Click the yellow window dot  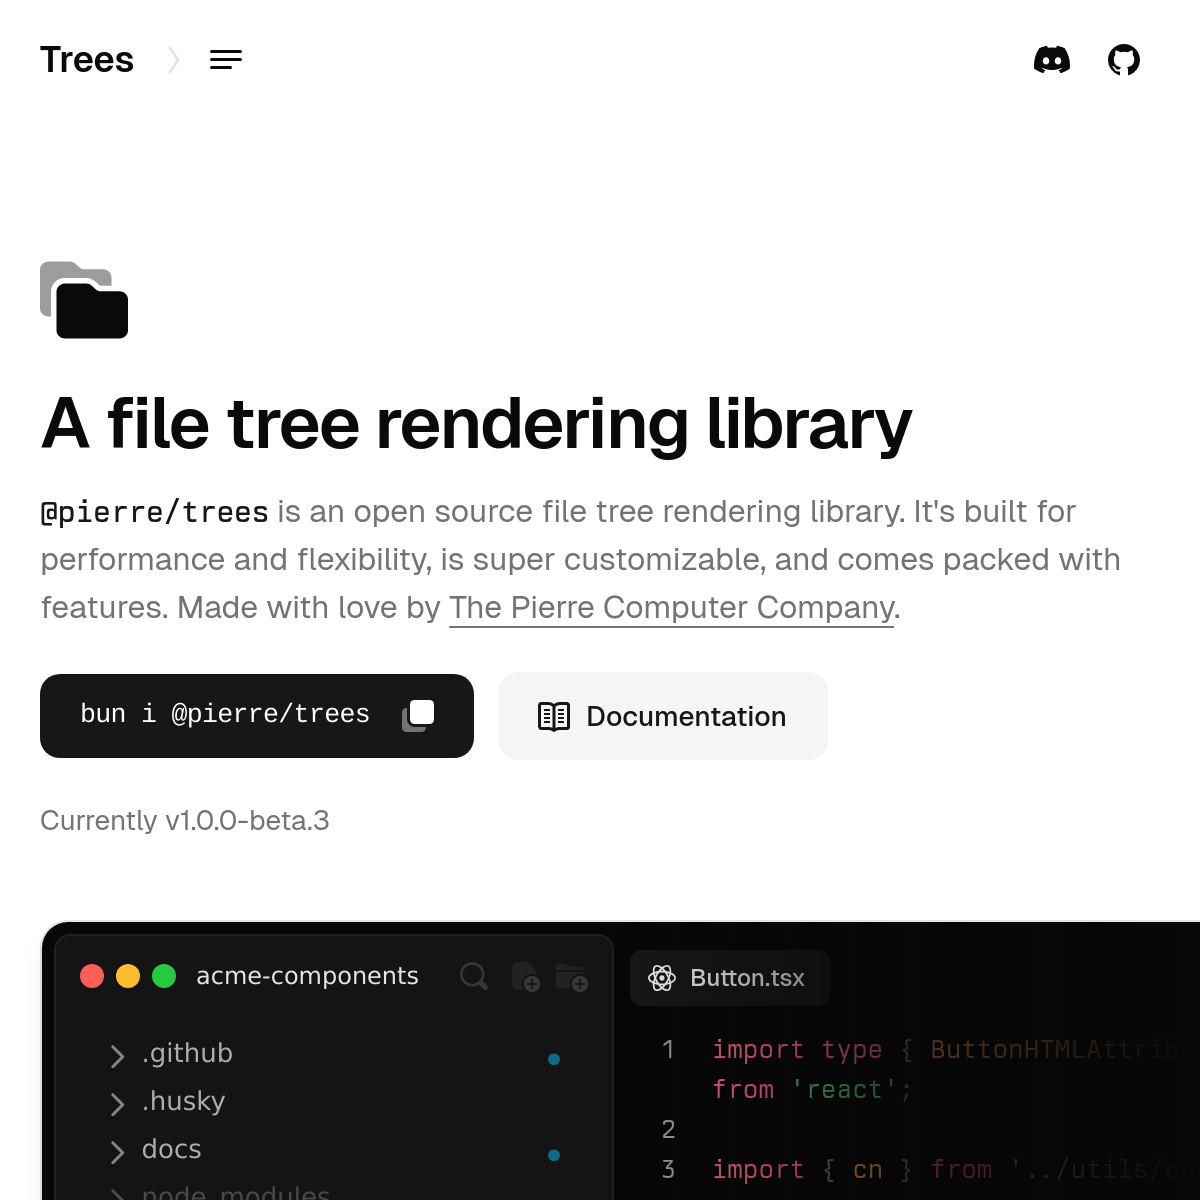tap(128, 976)
